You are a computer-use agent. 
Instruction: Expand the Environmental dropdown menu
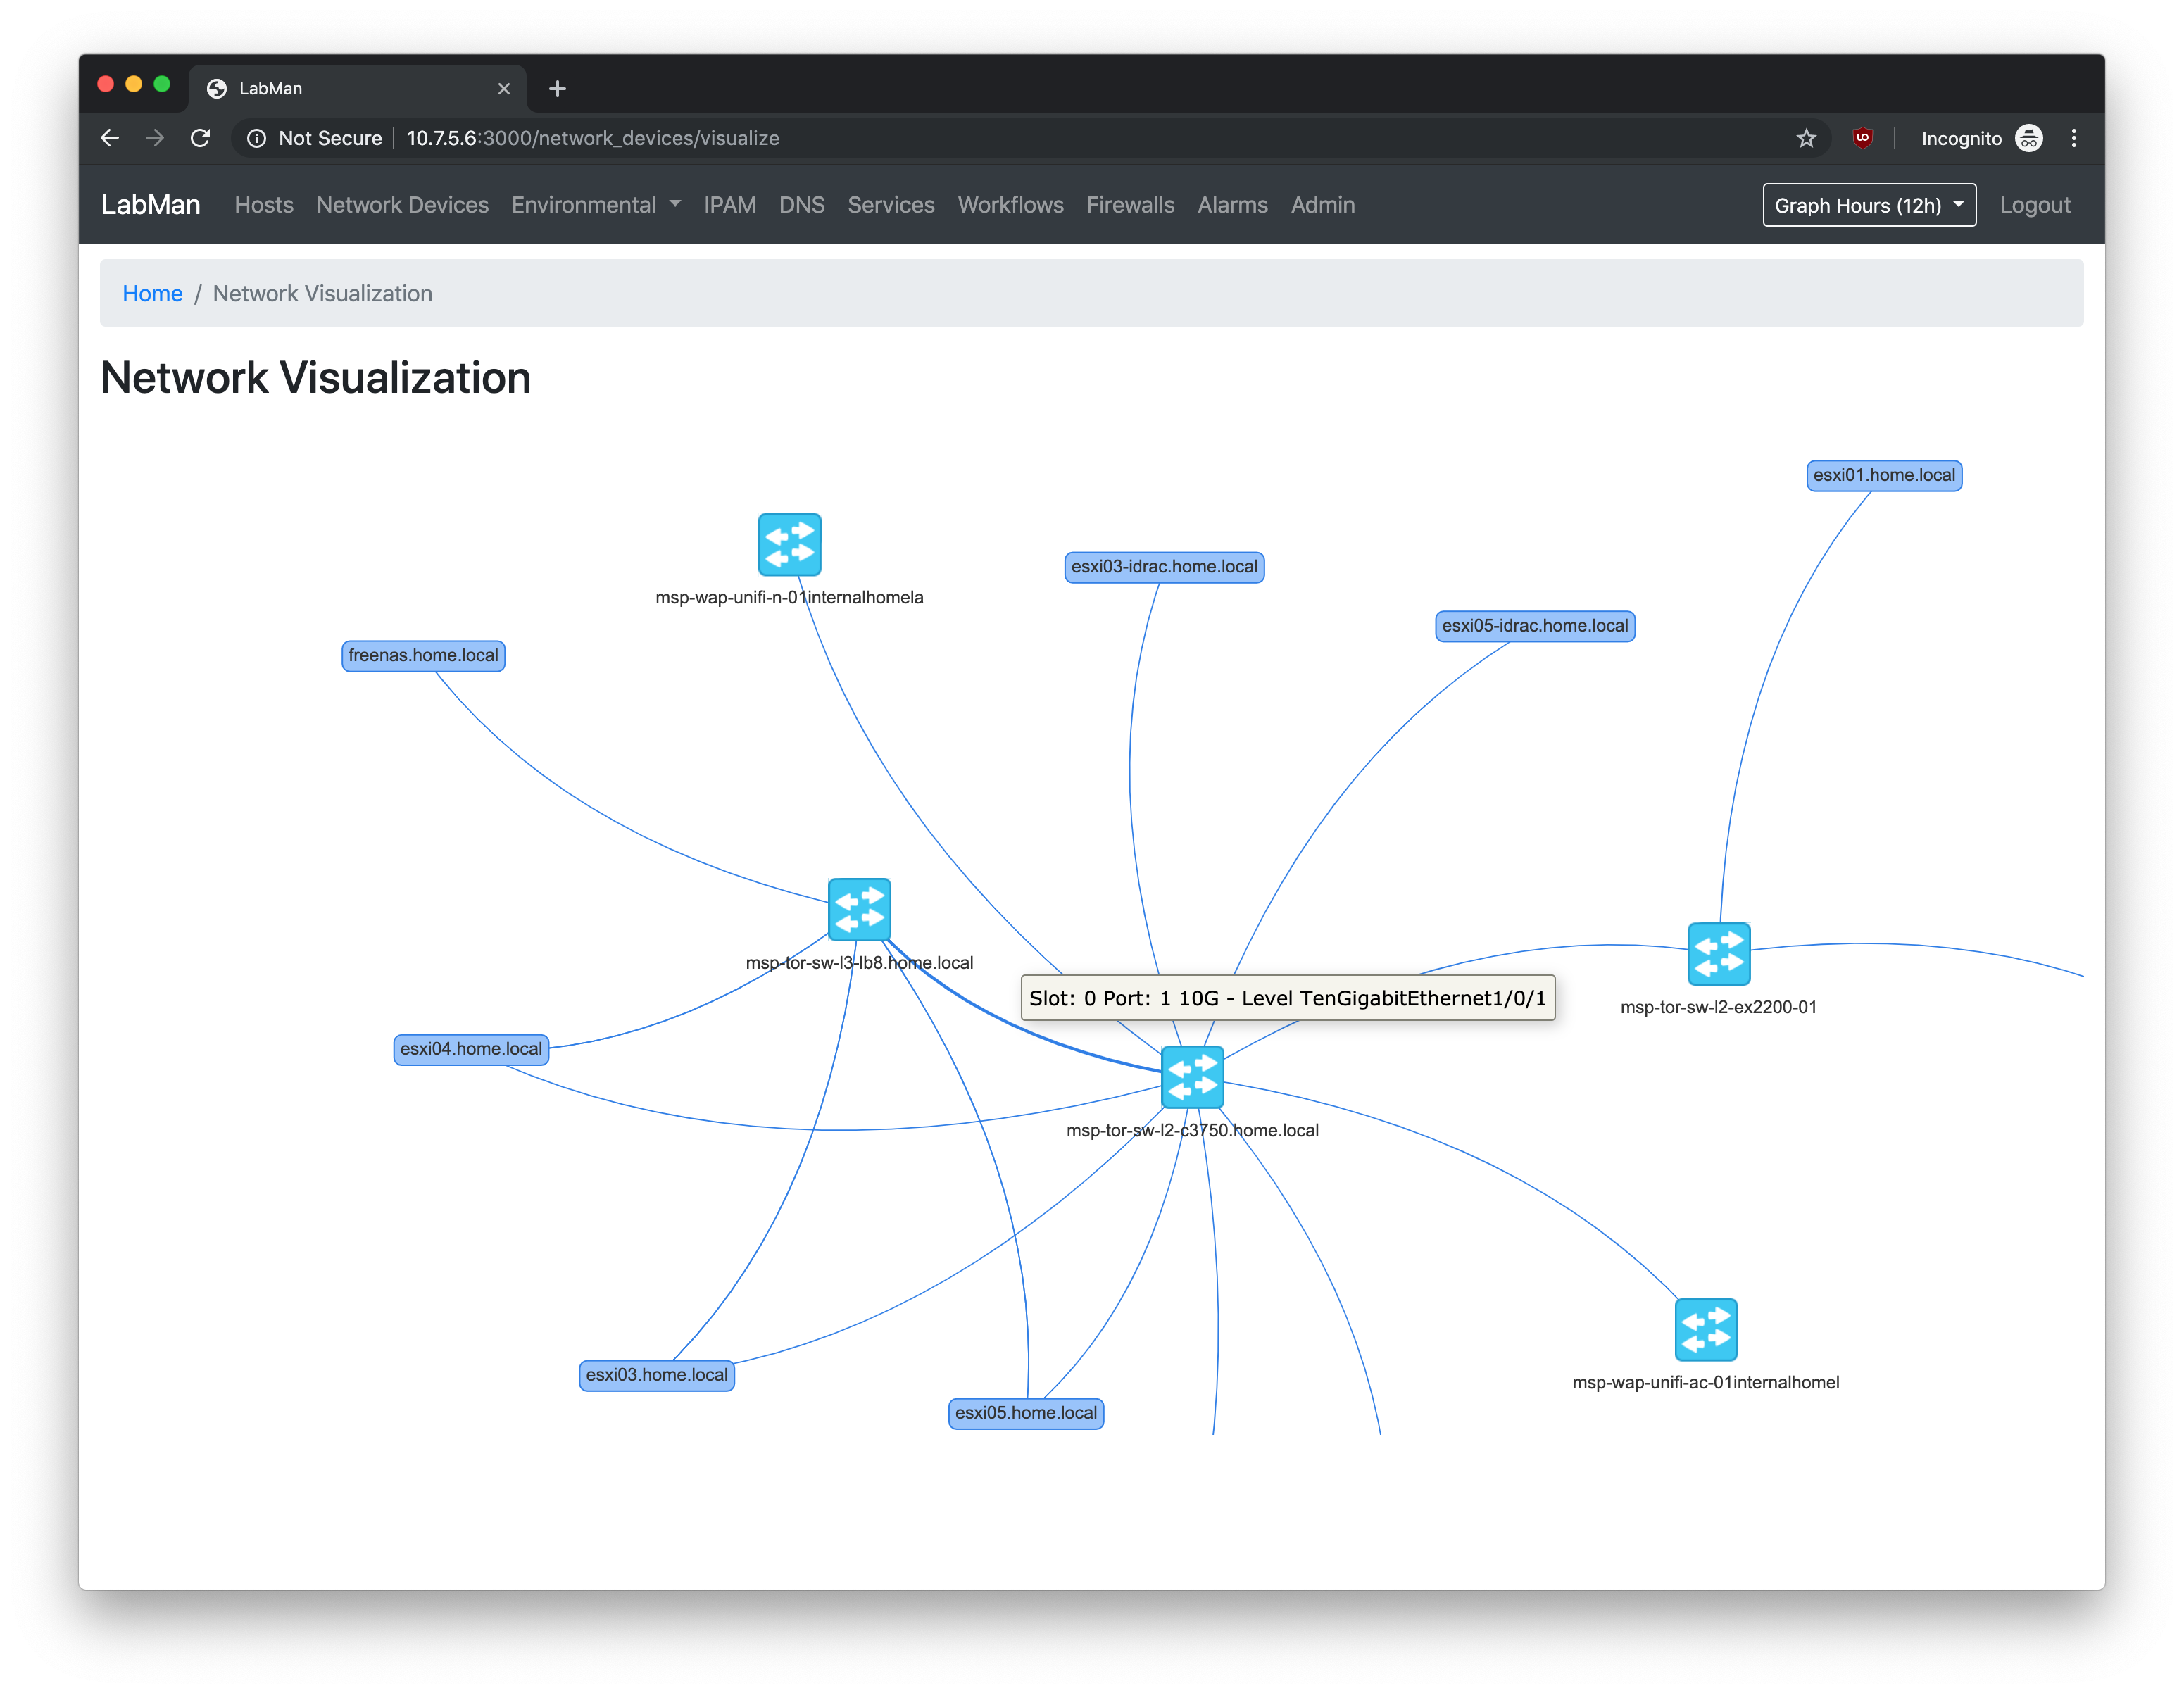tap(595, 205)
